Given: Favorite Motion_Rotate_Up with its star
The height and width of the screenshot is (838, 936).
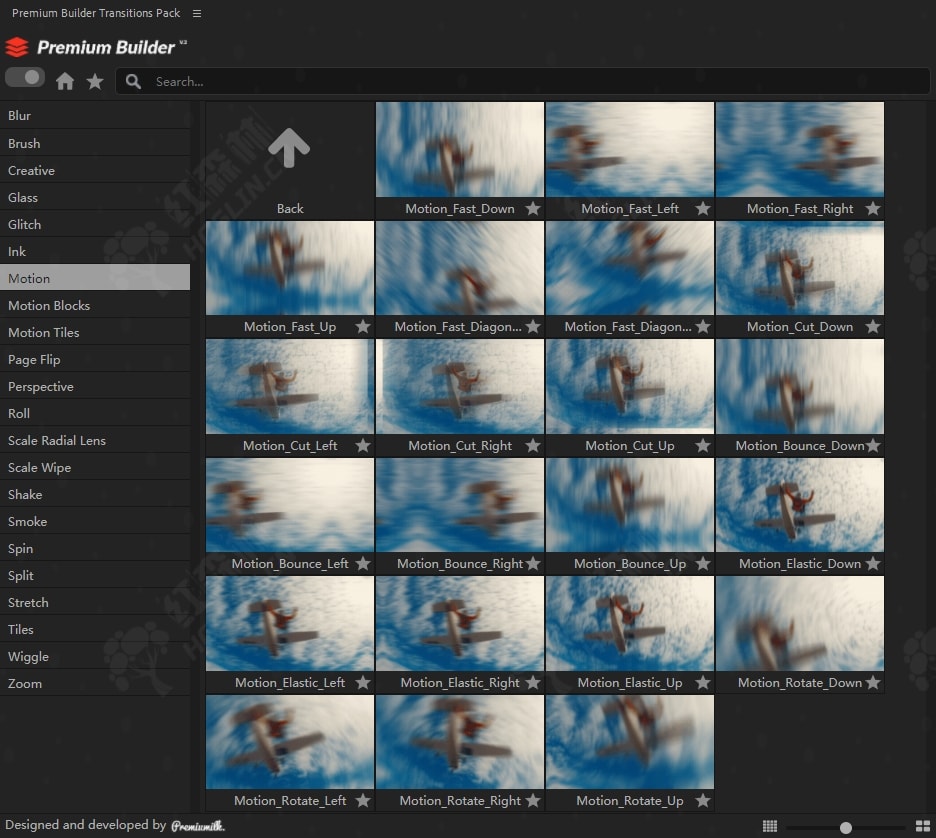Looking at the screenshot, I should click(x=703, y=800).
